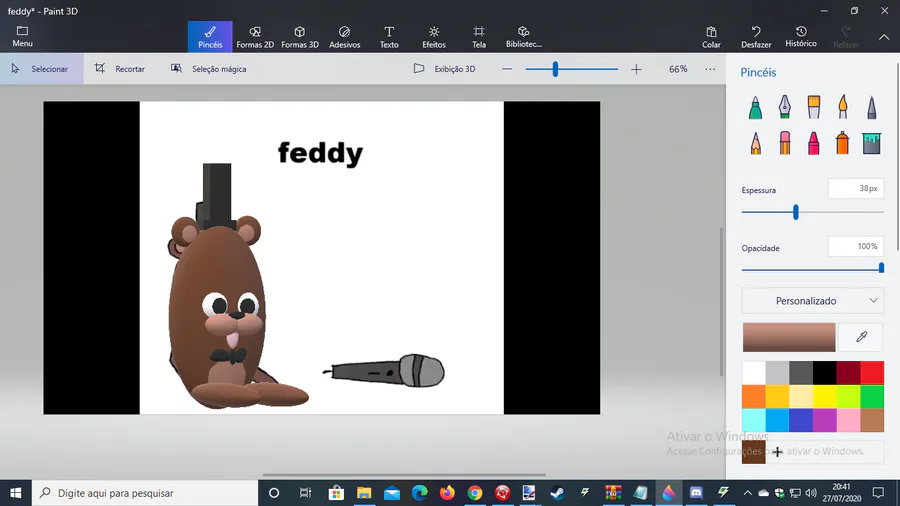
Task: Collapse the ribbon with the chevron
Action: point(884,37)
